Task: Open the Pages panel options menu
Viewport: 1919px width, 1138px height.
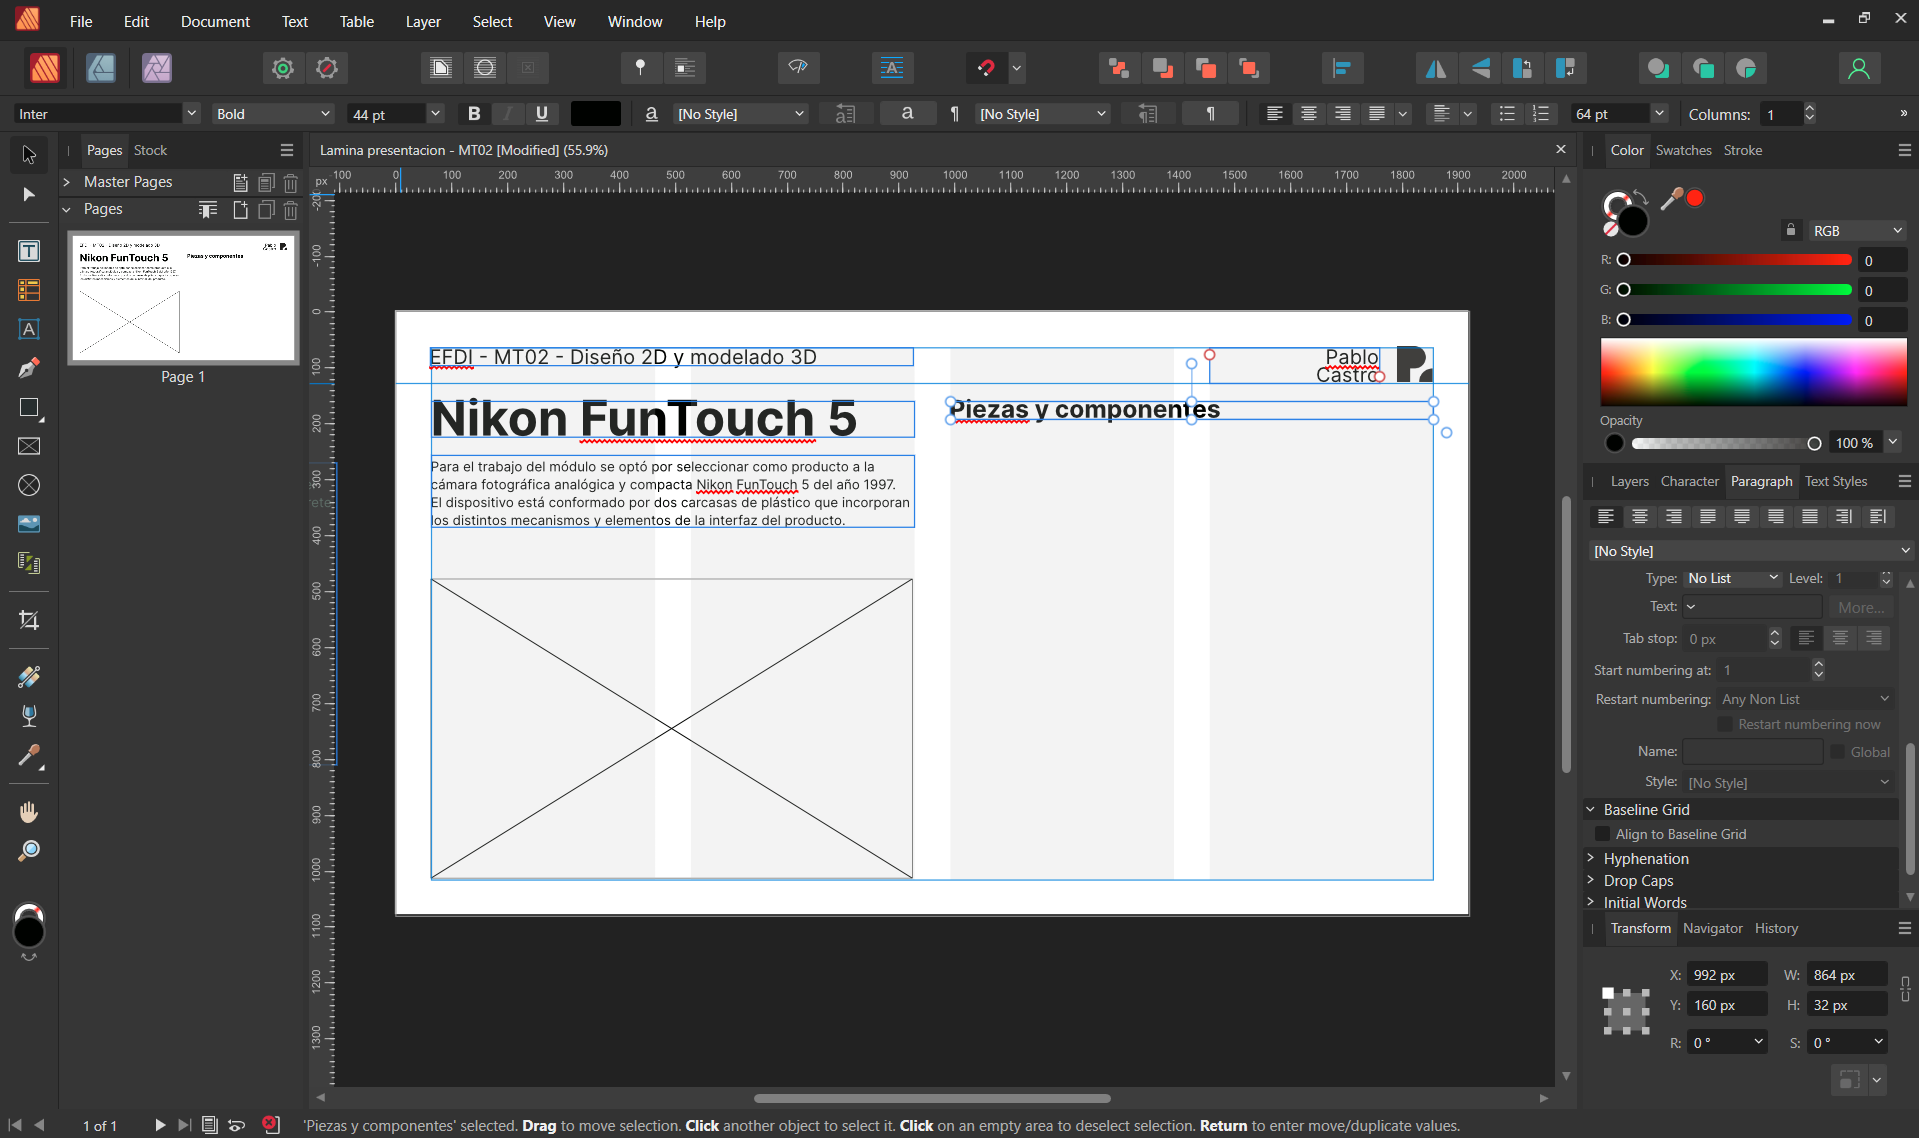Action: click(x=287, y=150)
